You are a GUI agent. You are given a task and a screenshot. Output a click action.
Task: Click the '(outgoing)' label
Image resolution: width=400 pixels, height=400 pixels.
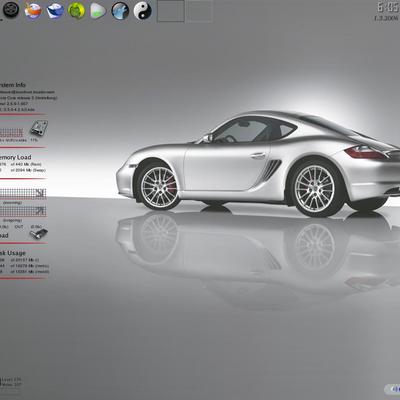click(x=12, y=220)
